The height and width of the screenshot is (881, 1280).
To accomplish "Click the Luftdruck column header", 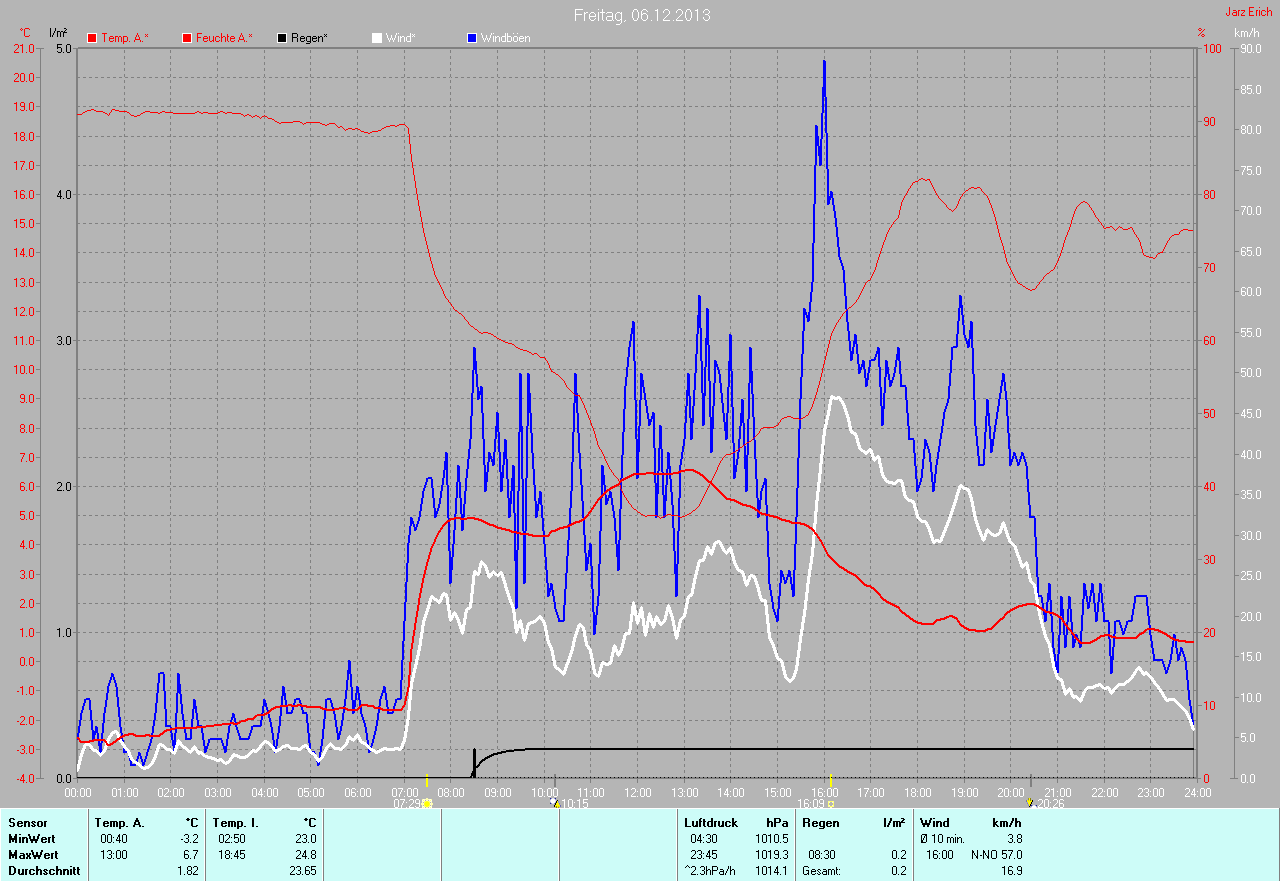I will point(711,823).
